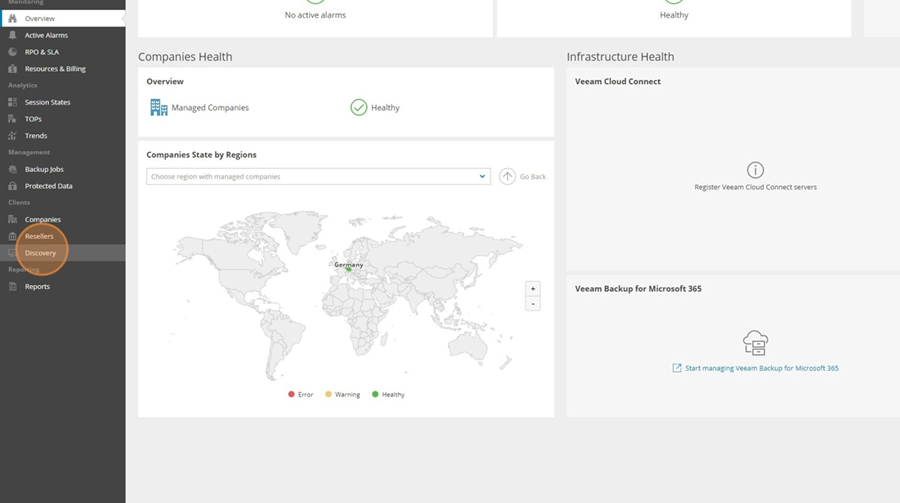Viewport: 900px width, 503px height.
Task: Click the Managed Companies label
Action: point(210,107)
